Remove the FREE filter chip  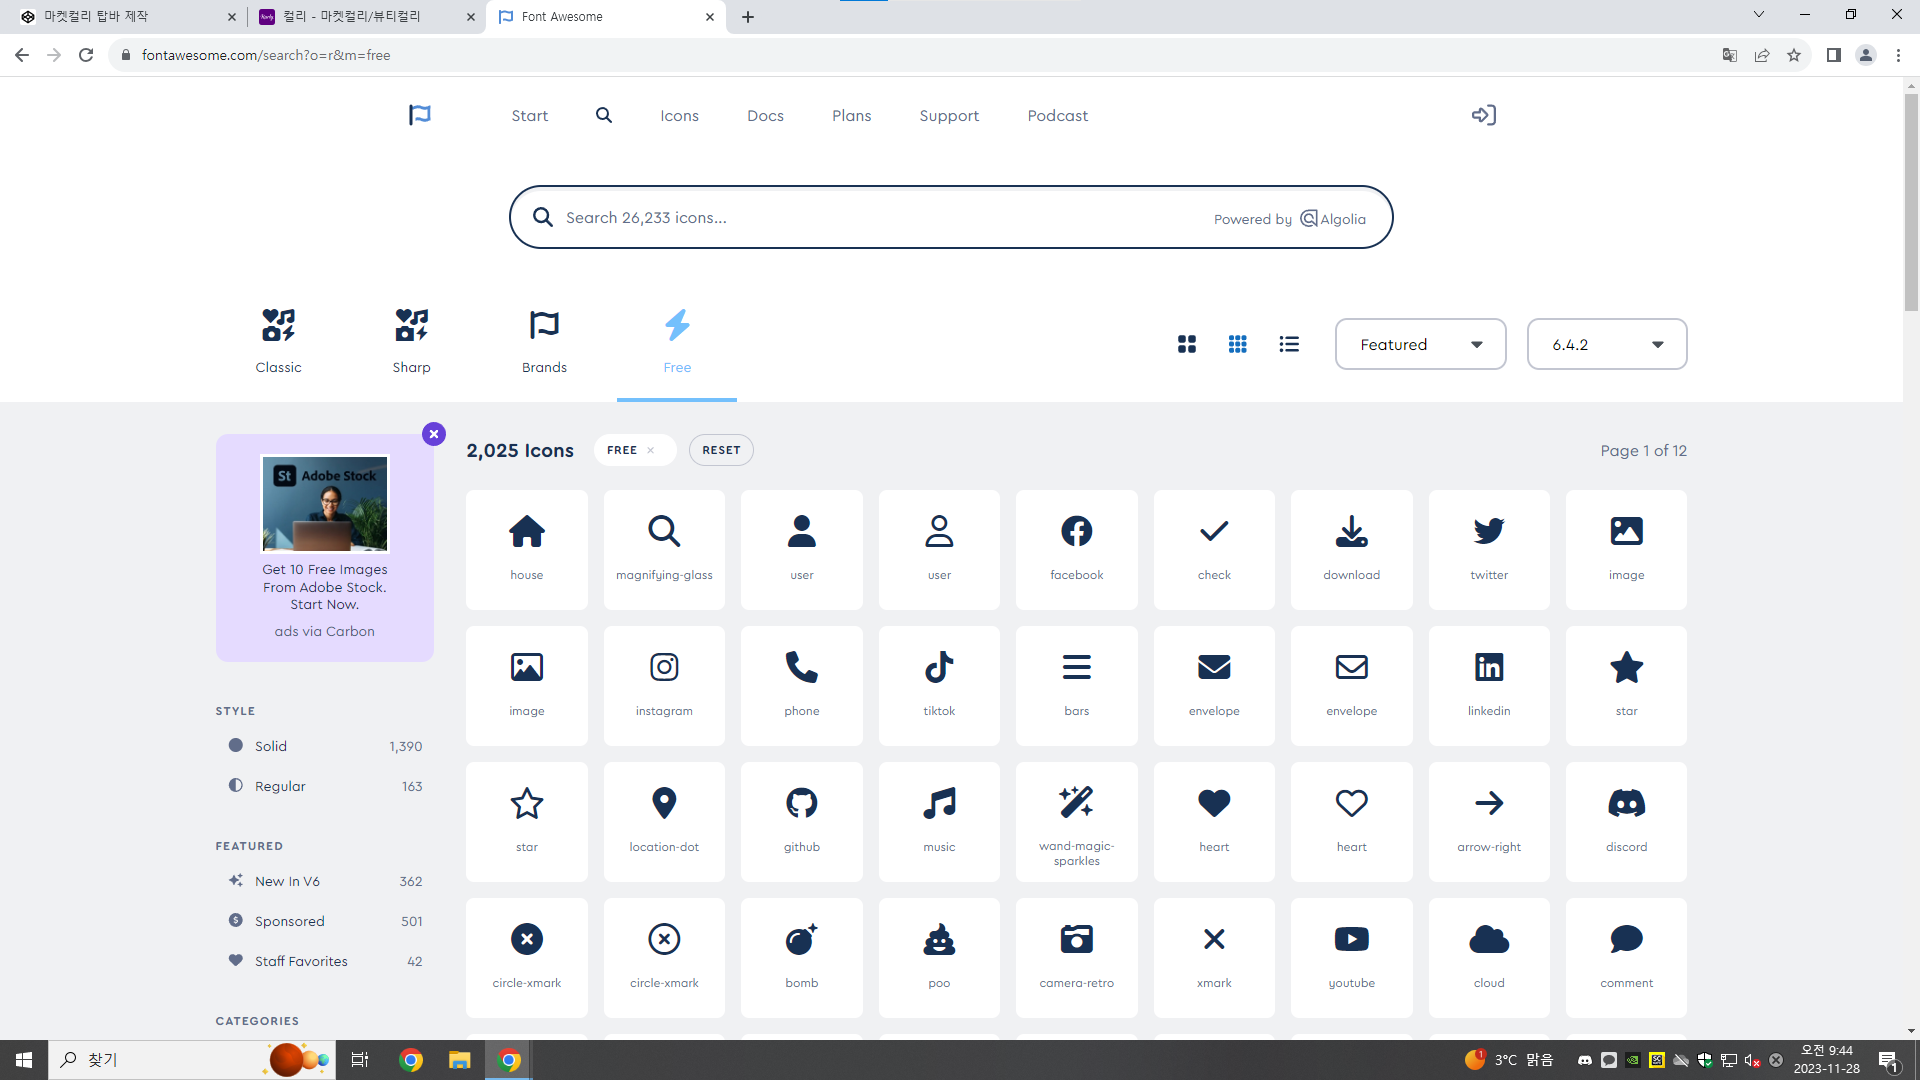tap(650, 450)
